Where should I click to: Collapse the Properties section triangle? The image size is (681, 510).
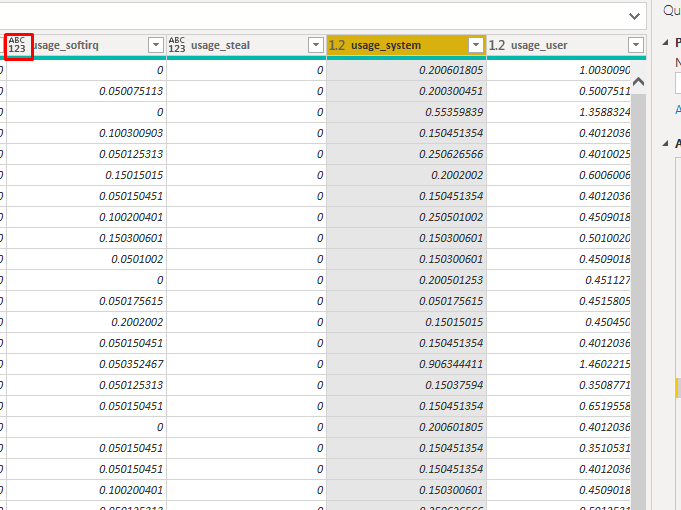[x=666, y=43]
